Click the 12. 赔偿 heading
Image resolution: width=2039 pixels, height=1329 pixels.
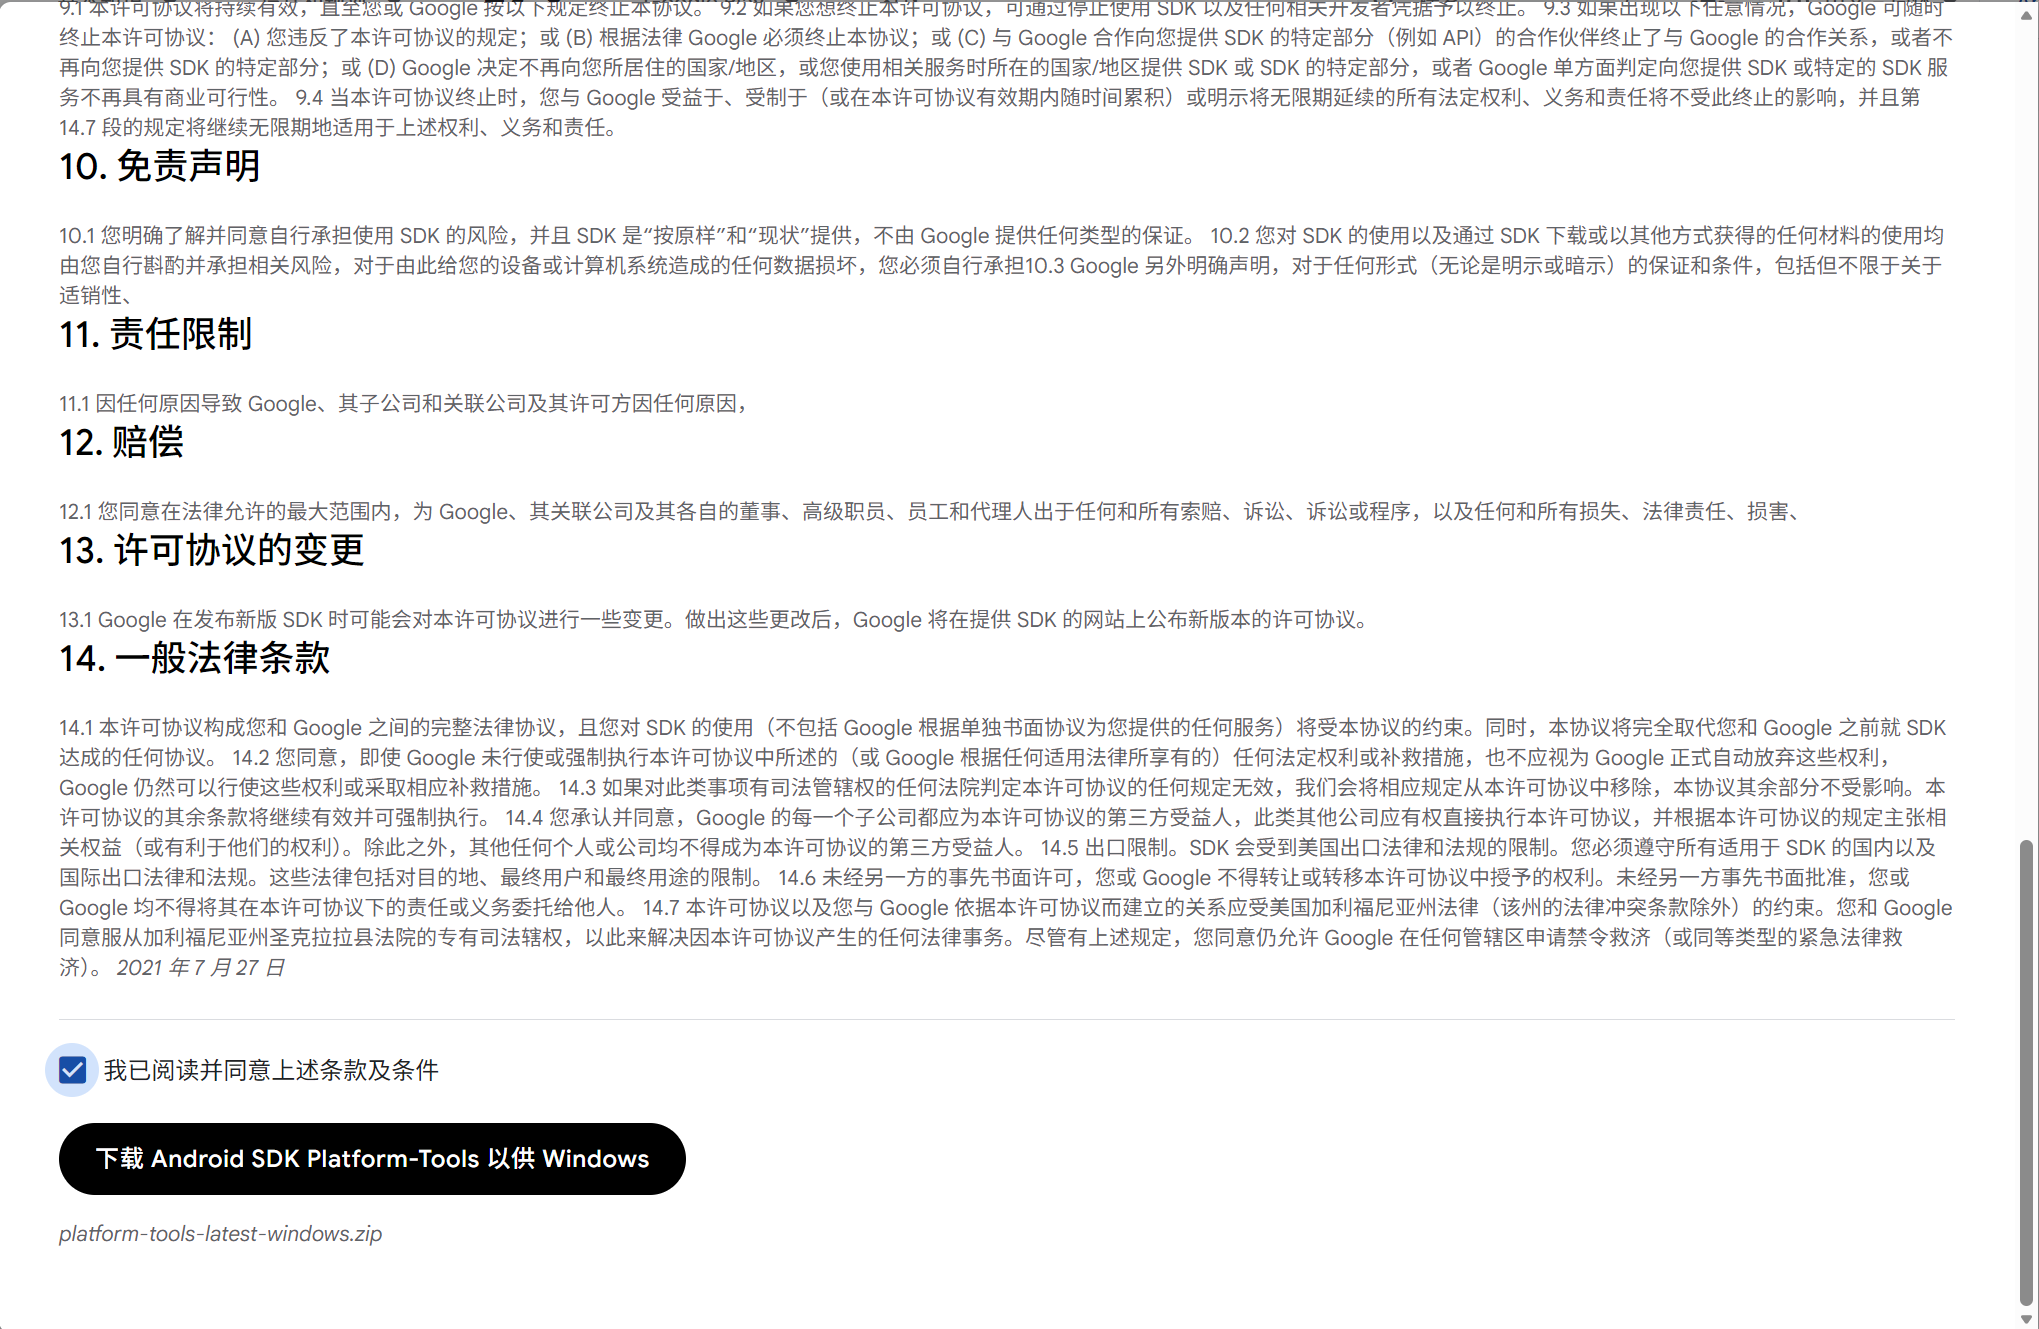click(x=122, y=442)
